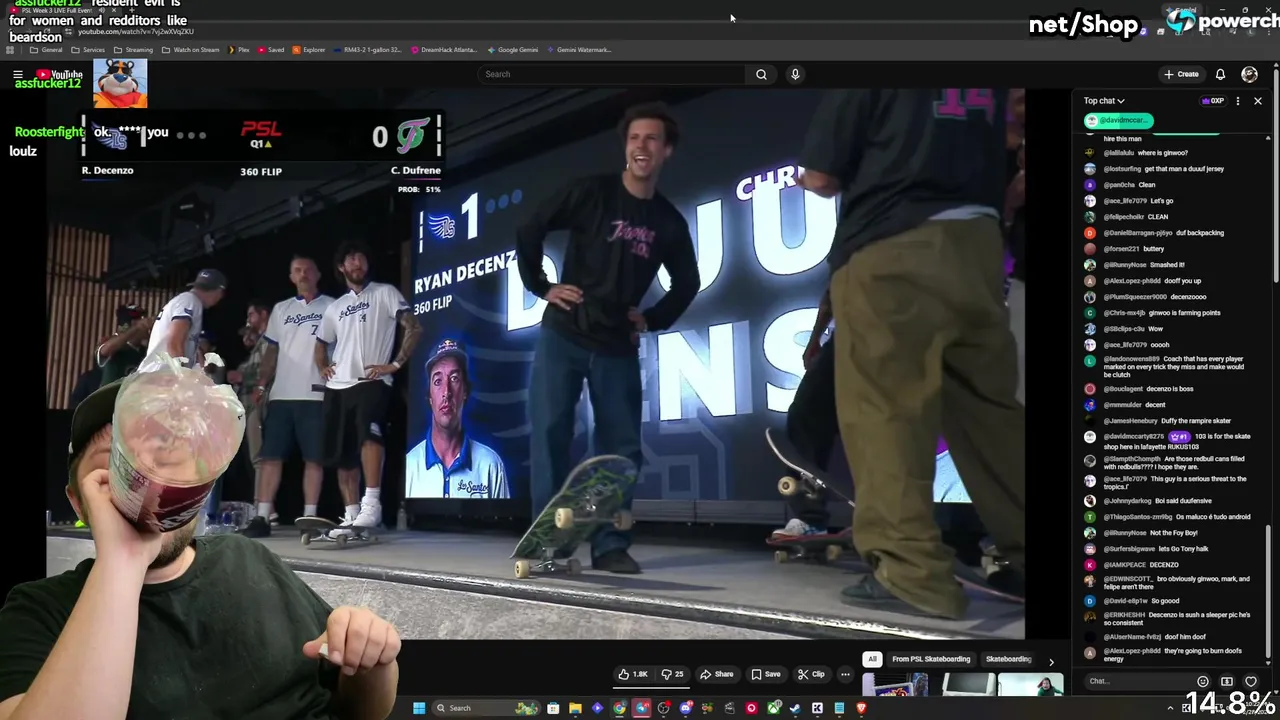Clip the video with scissors button
Viewport: 1280px width, 720px height.
811,674
